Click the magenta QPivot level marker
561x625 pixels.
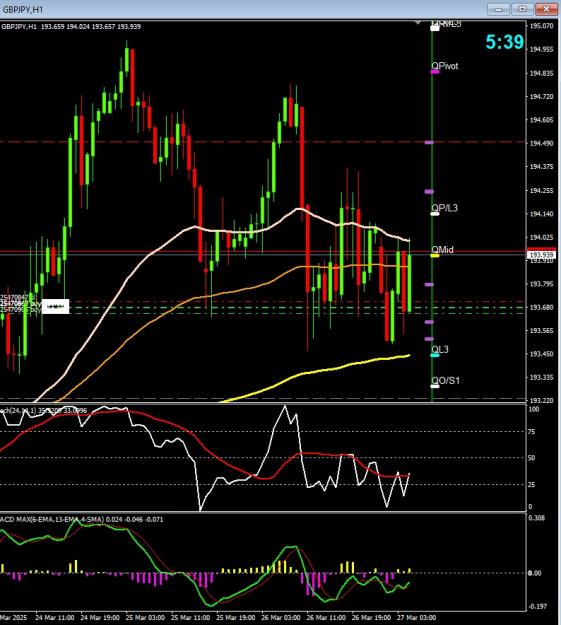pos(435,72)
